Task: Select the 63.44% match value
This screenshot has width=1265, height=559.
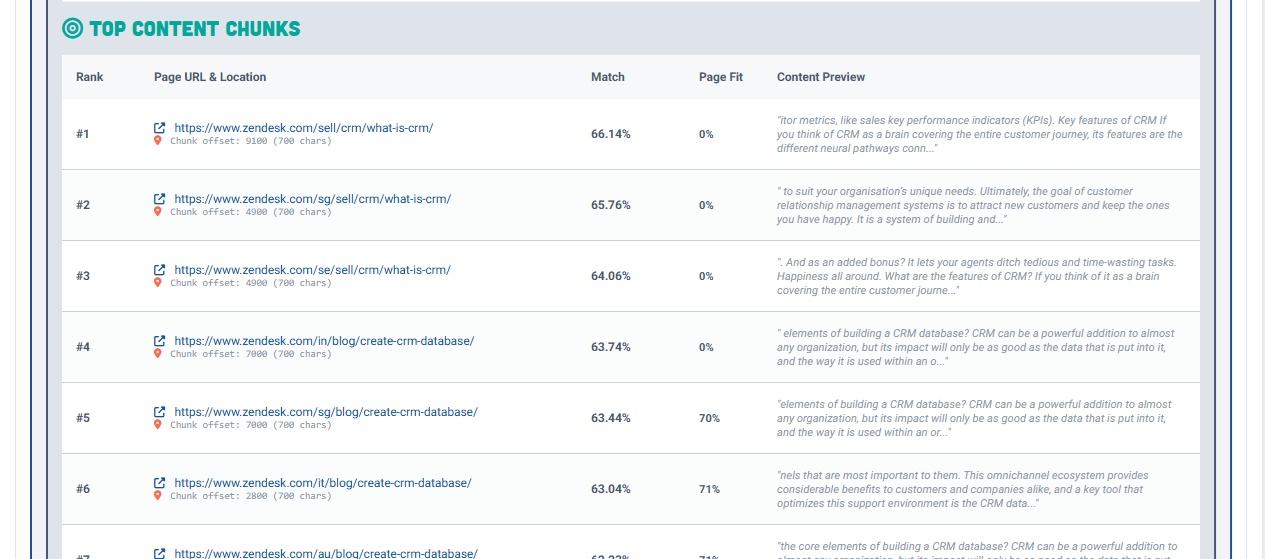Action: point(611,418)
